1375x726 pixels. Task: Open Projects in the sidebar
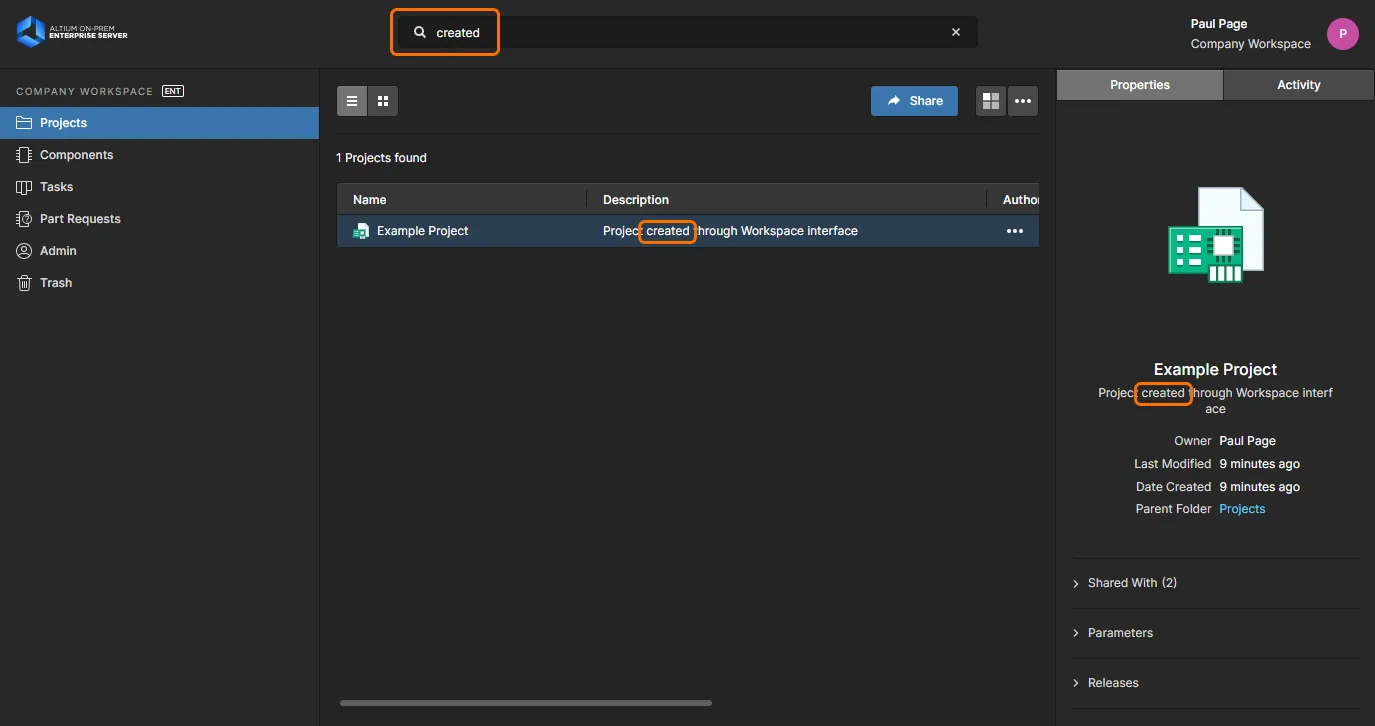pyautogui.click(x=160, y=123)
